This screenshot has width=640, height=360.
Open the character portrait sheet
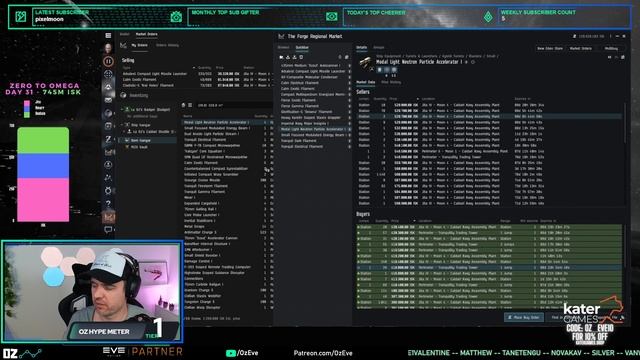(x=108, y=48)
